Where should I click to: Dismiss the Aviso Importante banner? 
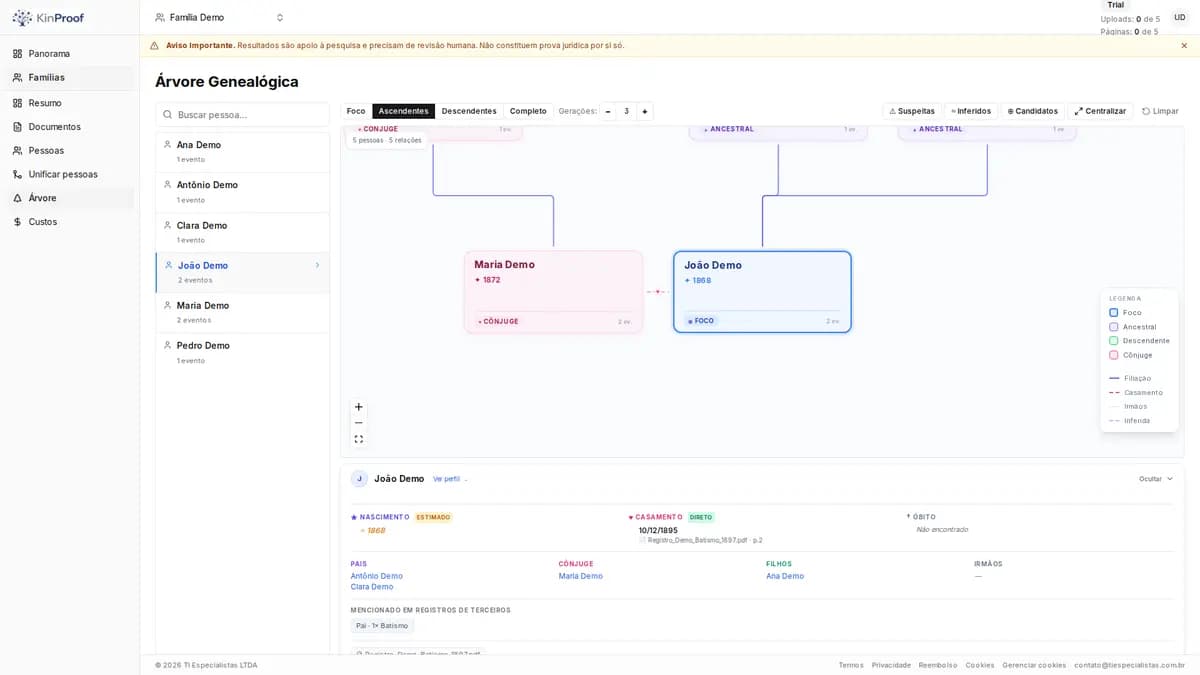pos(1184,45)
